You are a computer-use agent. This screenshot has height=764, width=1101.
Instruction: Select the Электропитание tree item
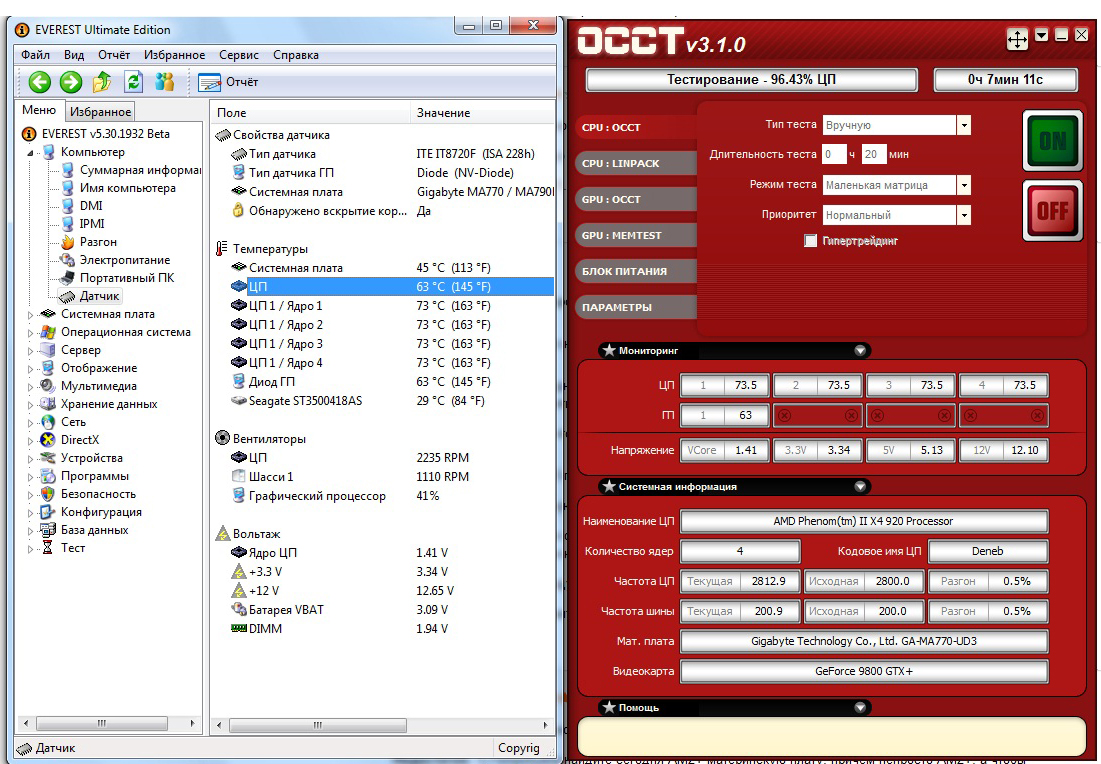(125, 260)
